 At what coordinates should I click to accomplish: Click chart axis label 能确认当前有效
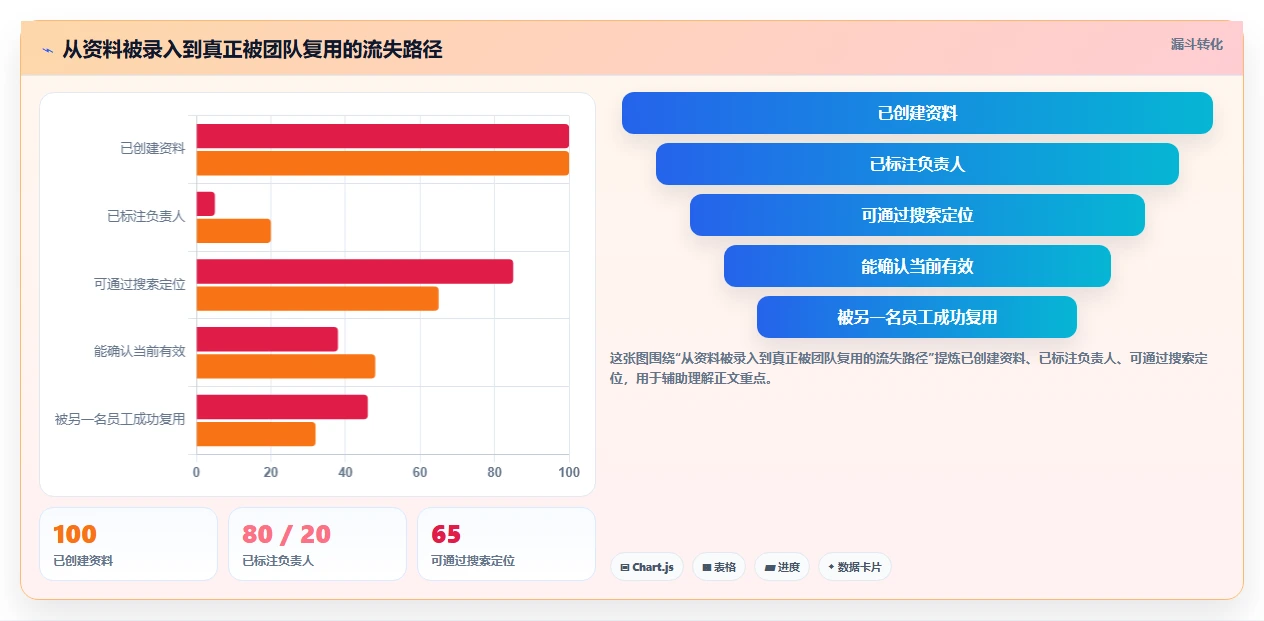click(140, 351)
